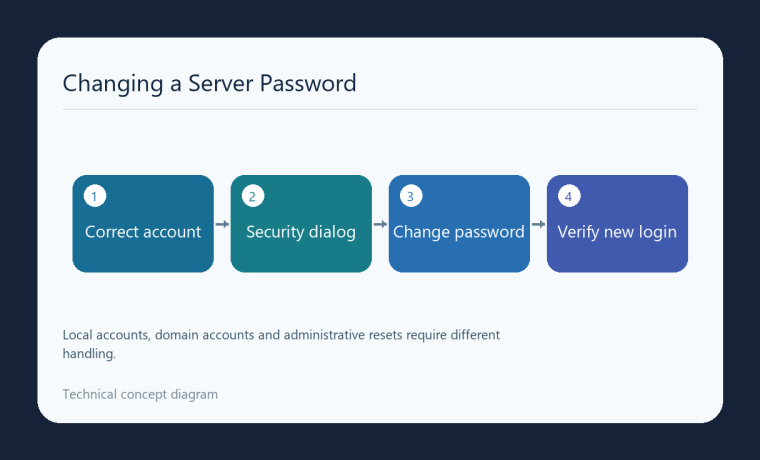
Task: Click the "Verify new login" label text
Action: (617, 232)
